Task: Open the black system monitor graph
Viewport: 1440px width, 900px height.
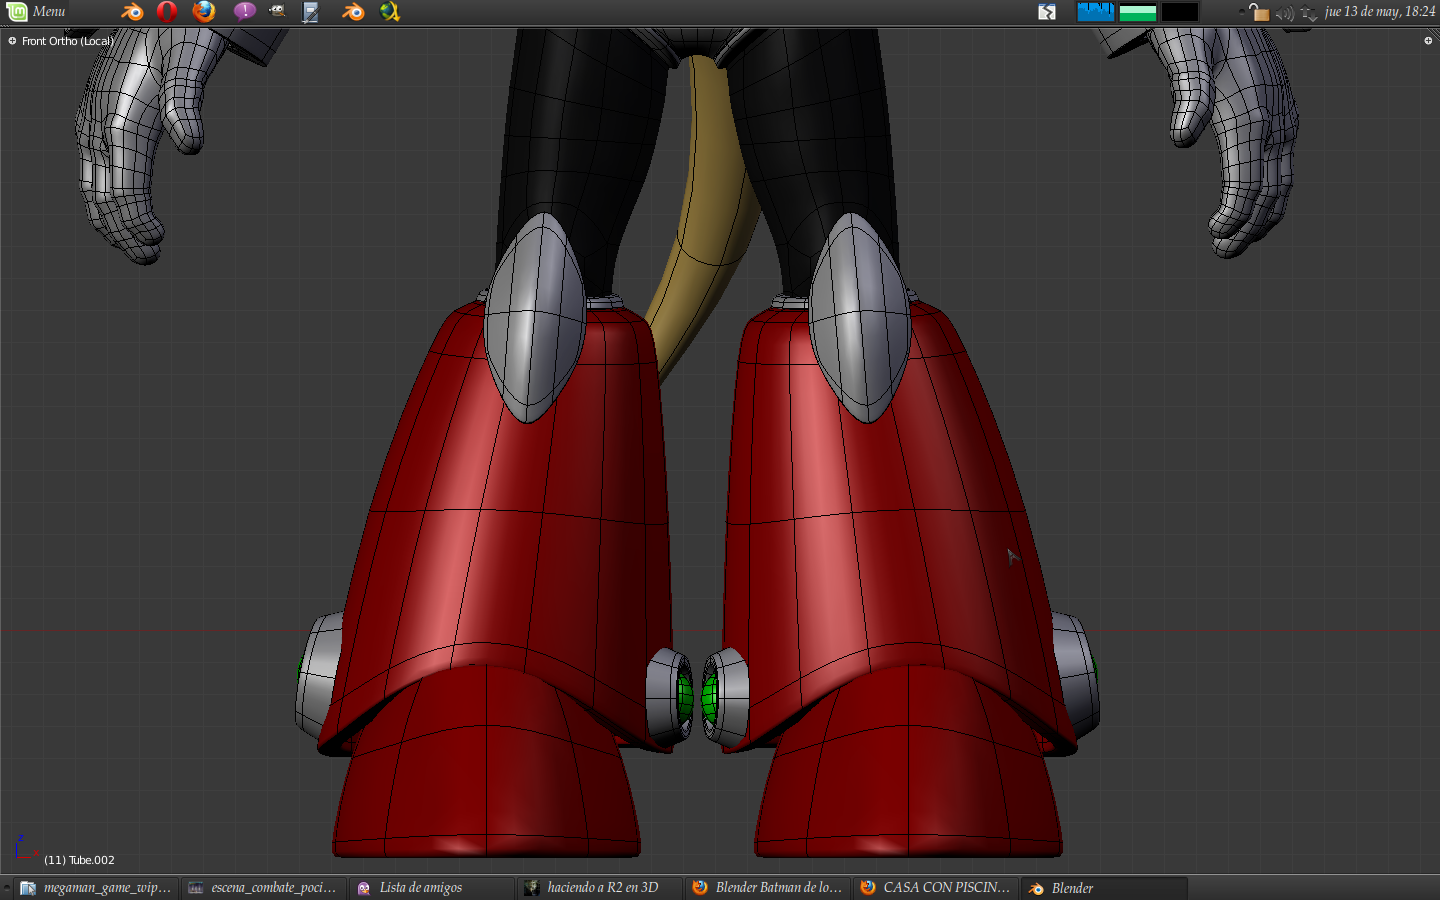Action: (1180, 12)
